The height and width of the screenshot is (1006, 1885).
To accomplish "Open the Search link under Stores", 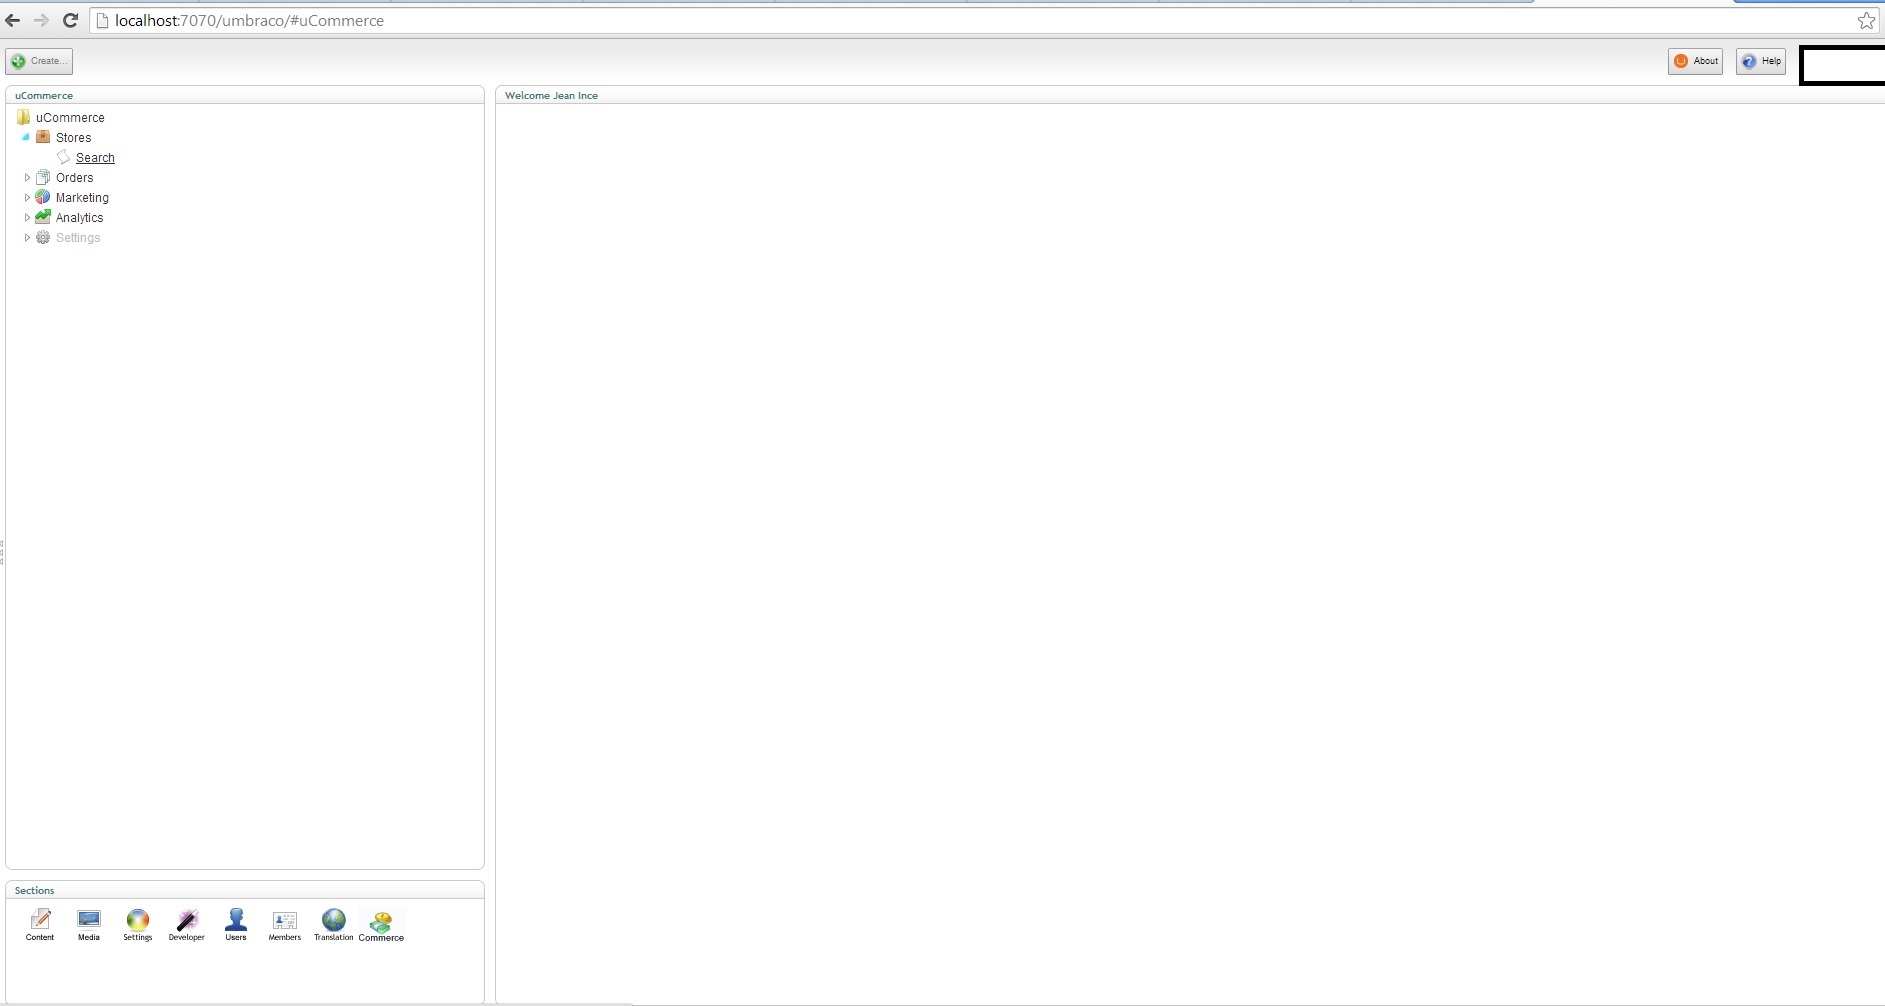I will [x=95, y=158].
